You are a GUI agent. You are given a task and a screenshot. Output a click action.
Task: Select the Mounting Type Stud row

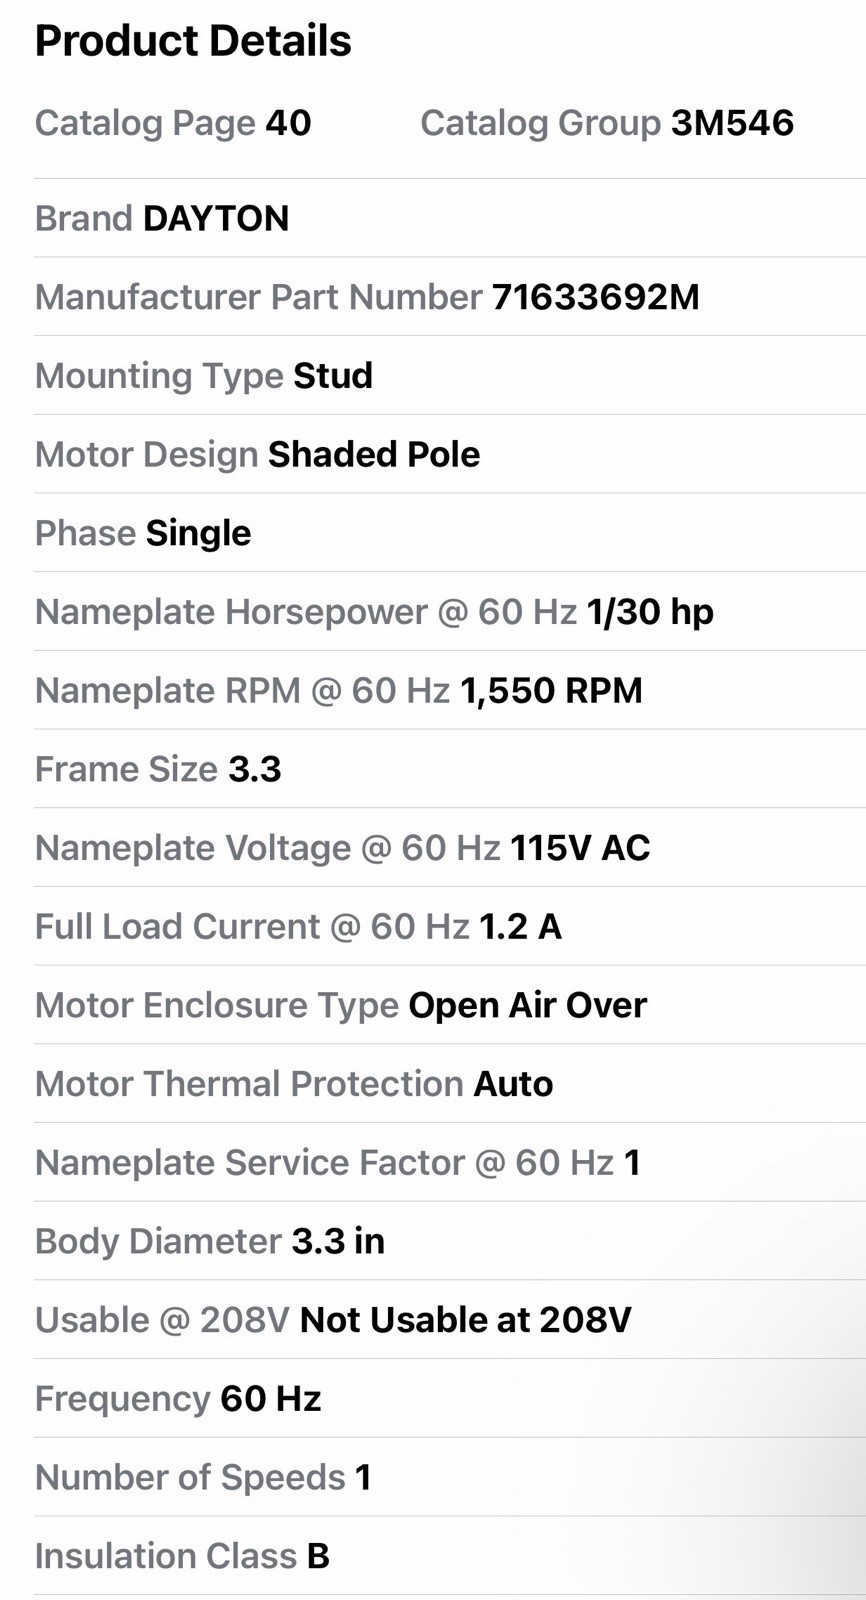pyautogui.click(x=450, y=376)
